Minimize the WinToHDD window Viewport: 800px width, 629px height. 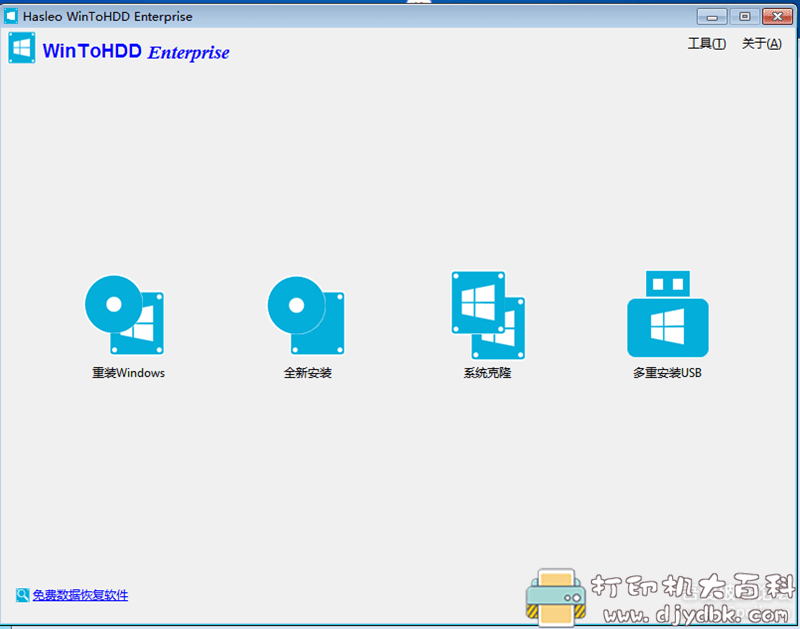click(712, 17)
